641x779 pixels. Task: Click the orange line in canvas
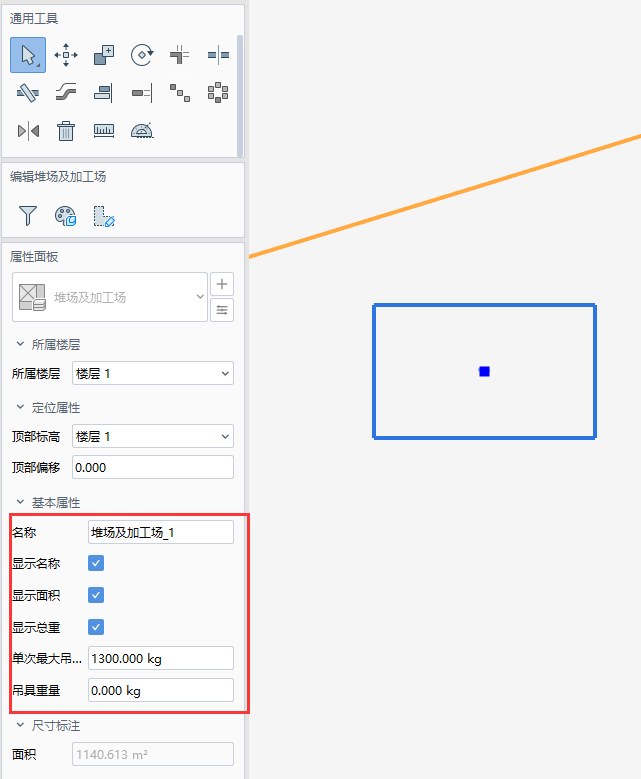point(445,196)
